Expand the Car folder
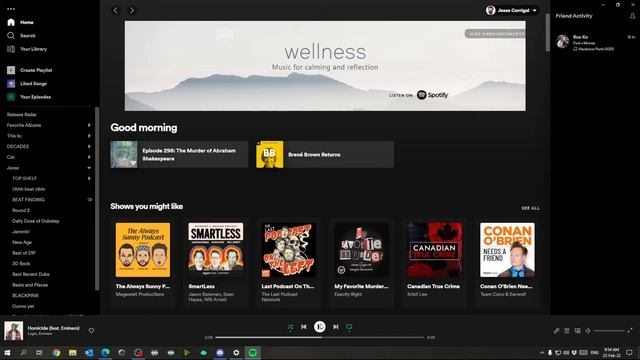Image resolution: width=640 pixels, height=360 pixels. tap(89, 157)
